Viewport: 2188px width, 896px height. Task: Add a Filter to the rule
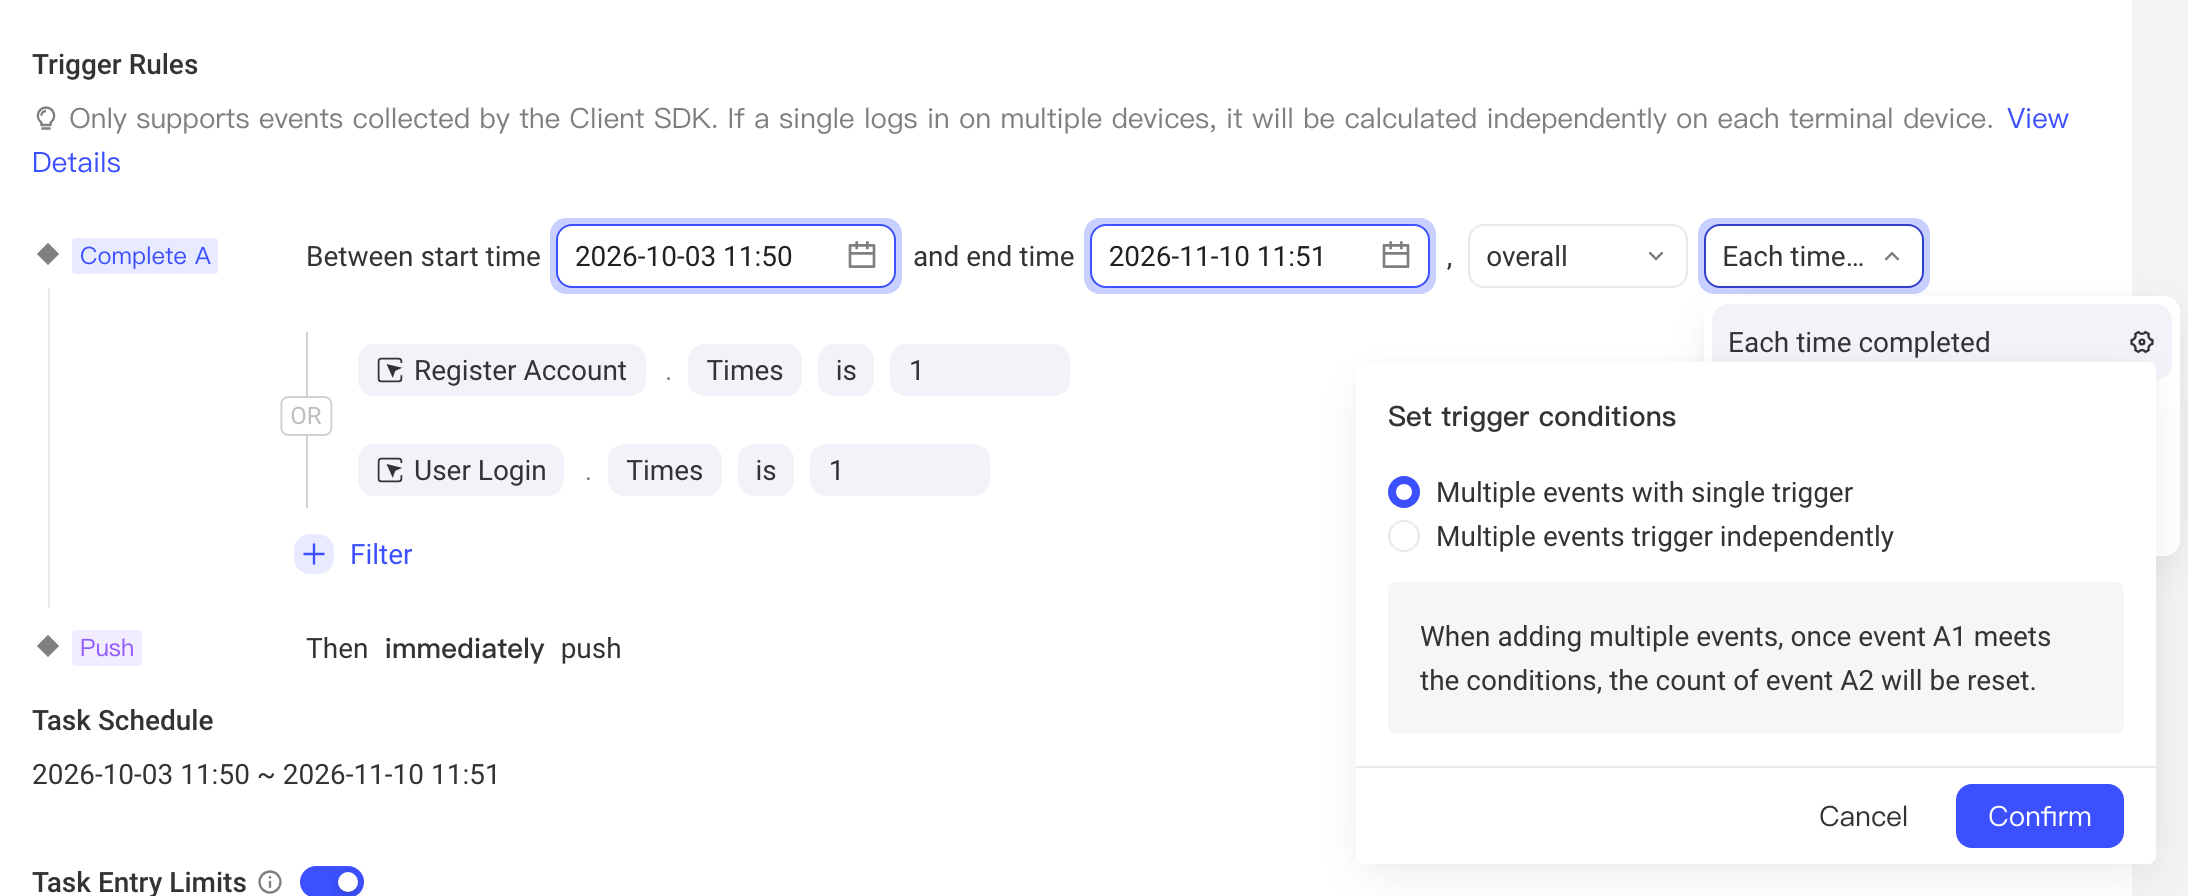(x=381, y=554)
